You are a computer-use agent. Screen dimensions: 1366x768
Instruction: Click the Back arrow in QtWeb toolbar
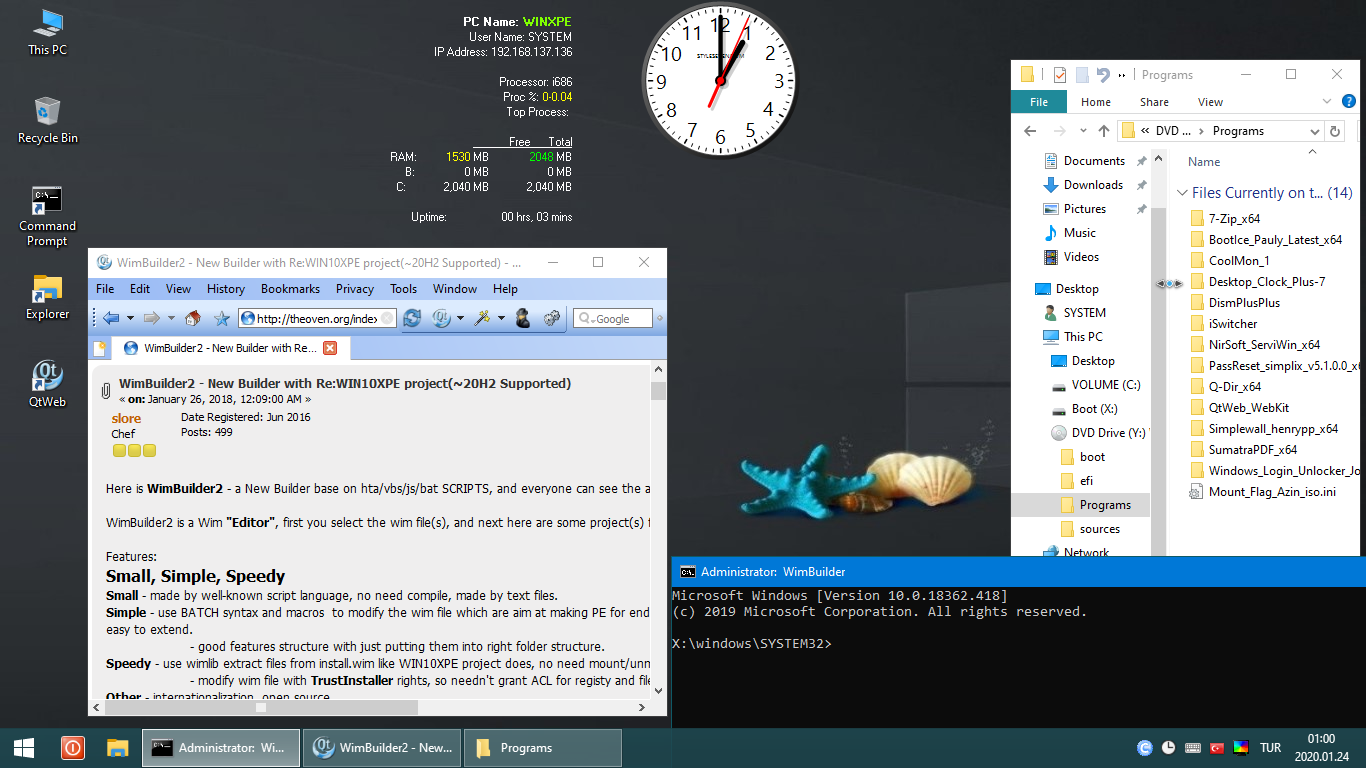coord(110,318)
